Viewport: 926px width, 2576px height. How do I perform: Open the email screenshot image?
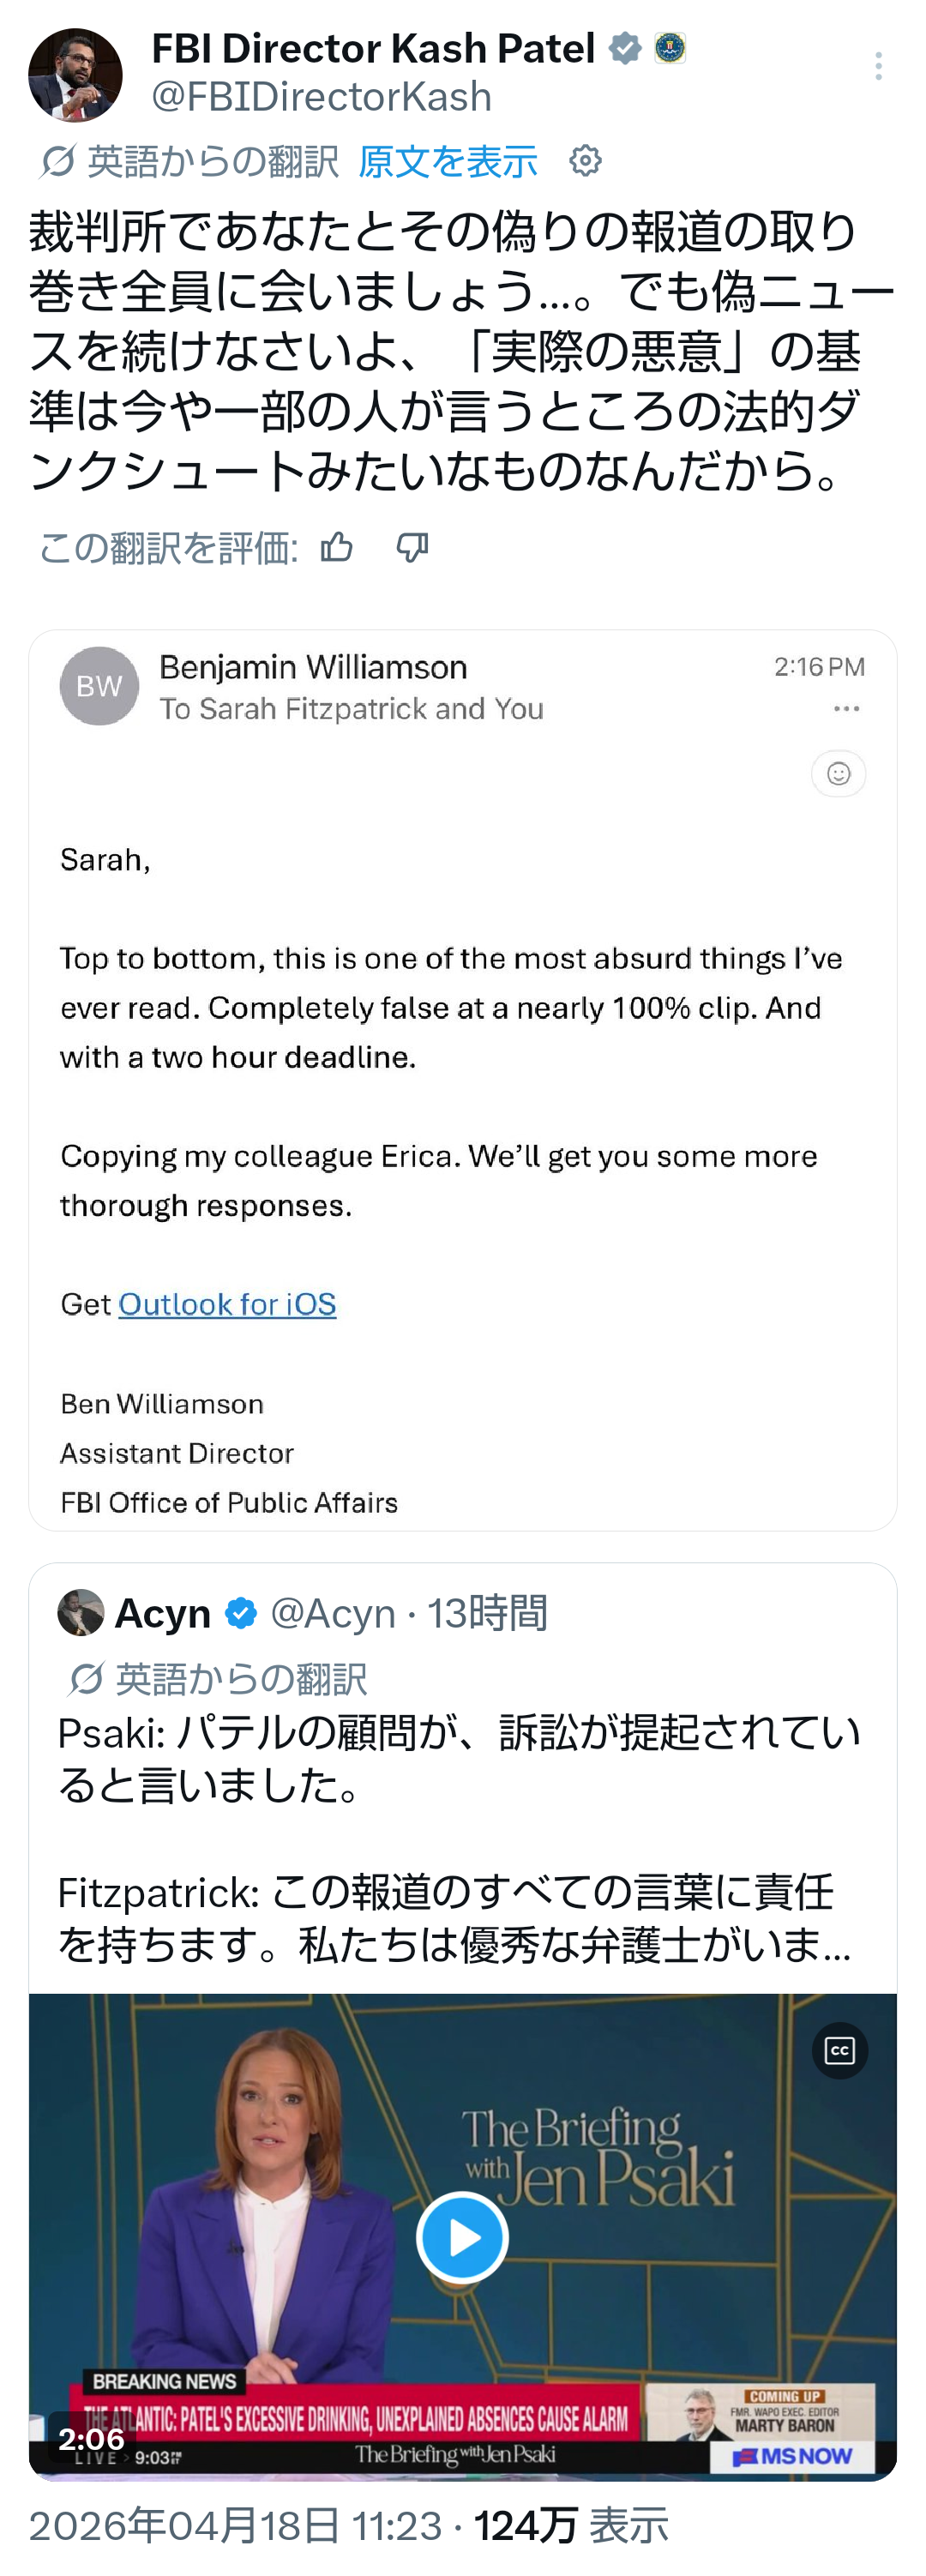pos(462,1080)
